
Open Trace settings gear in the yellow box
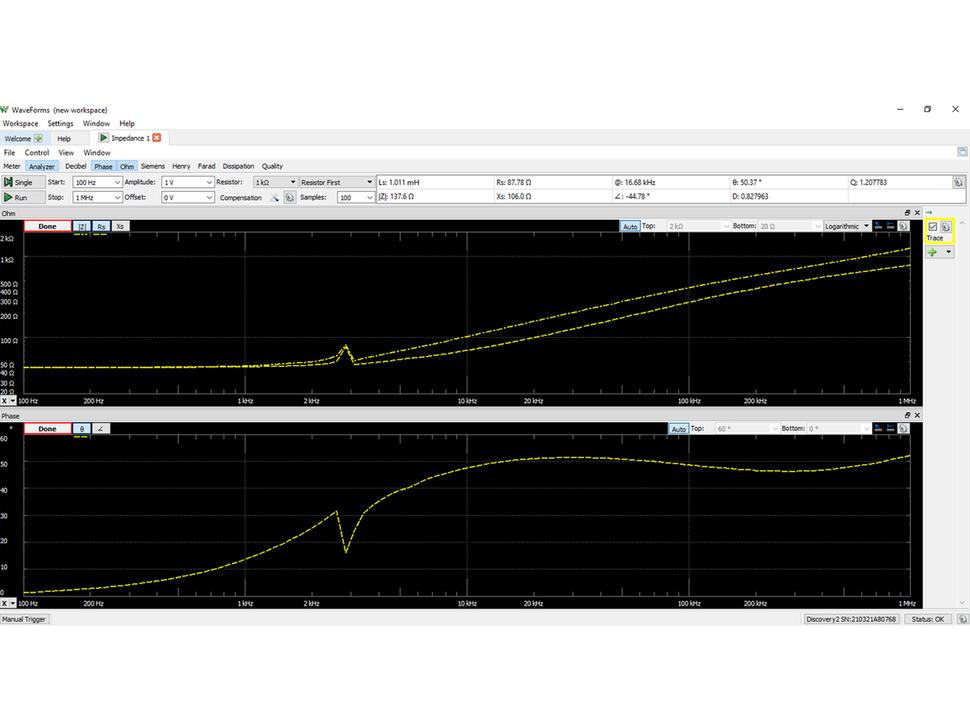pos(946,227)
